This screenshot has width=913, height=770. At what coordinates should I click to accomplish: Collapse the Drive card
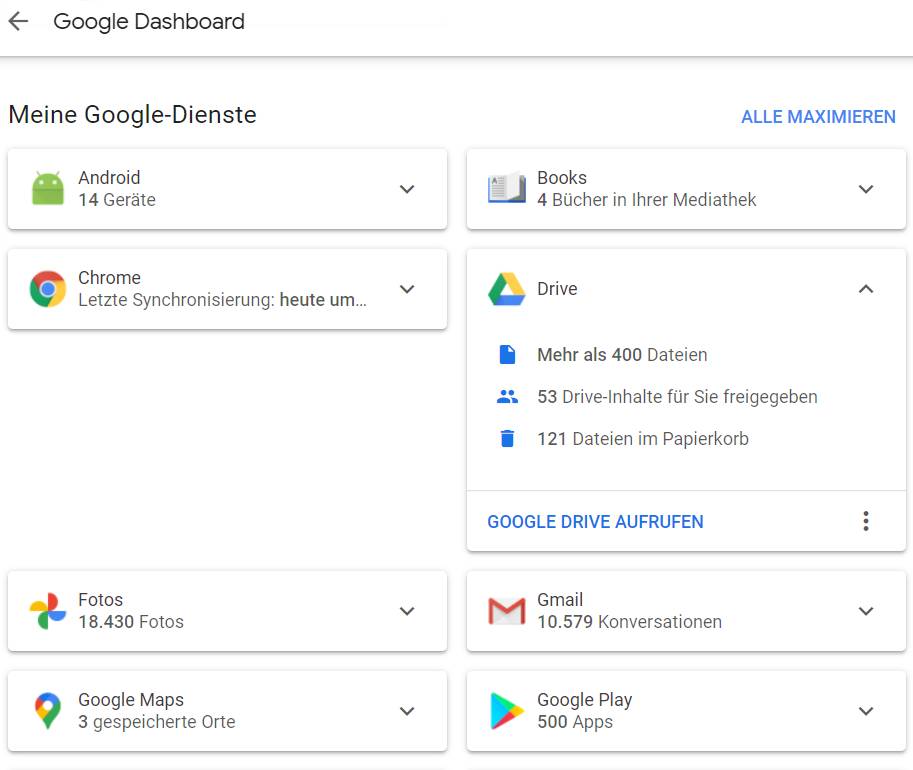866,289
